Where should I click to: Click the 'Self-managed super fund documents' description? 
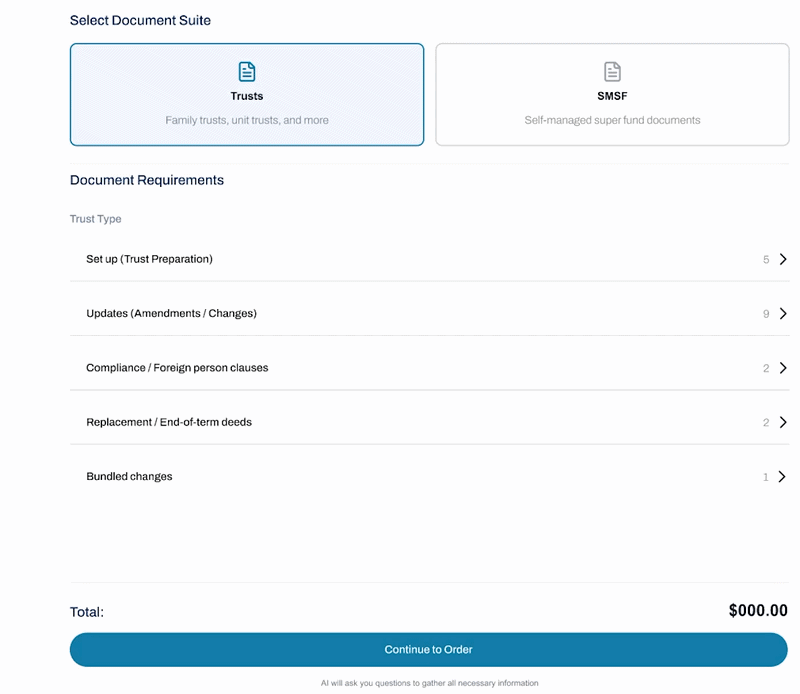(612, 120)
